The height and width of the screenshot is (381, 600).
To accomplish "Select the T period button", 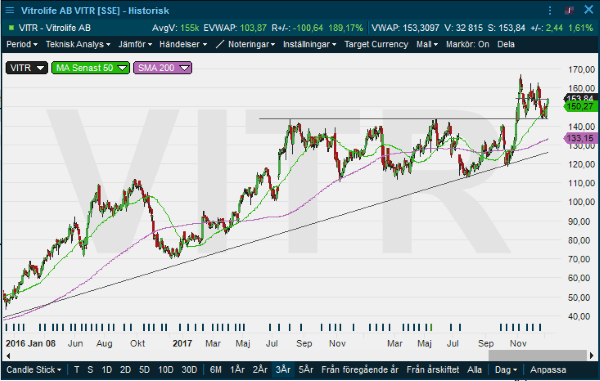I will tap(77, 370).
